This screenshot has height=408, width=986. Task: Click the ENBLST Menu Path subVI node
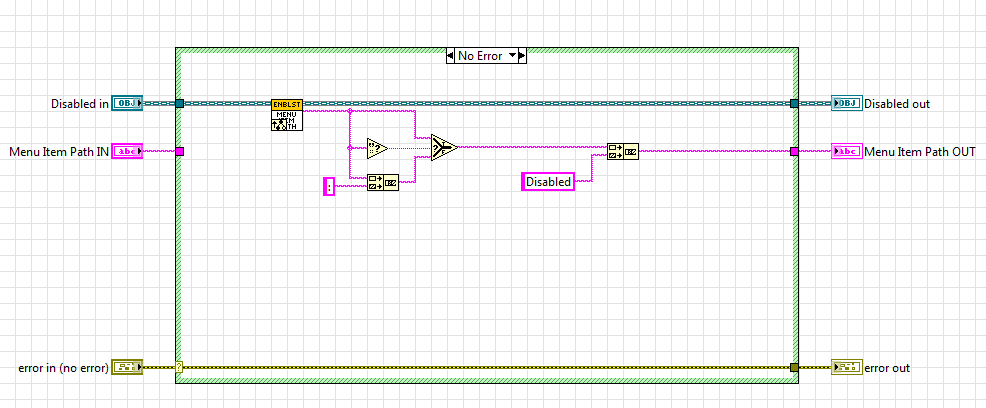point(286,116)
